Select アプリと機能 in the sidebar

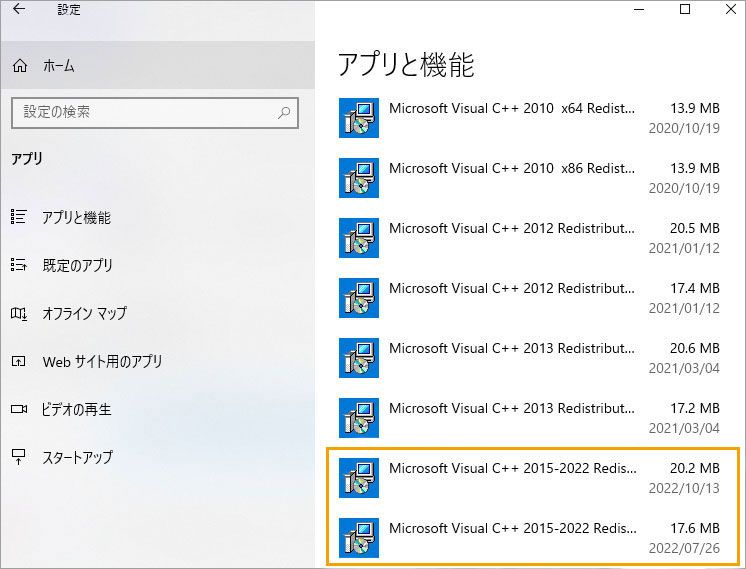point(157,217)
